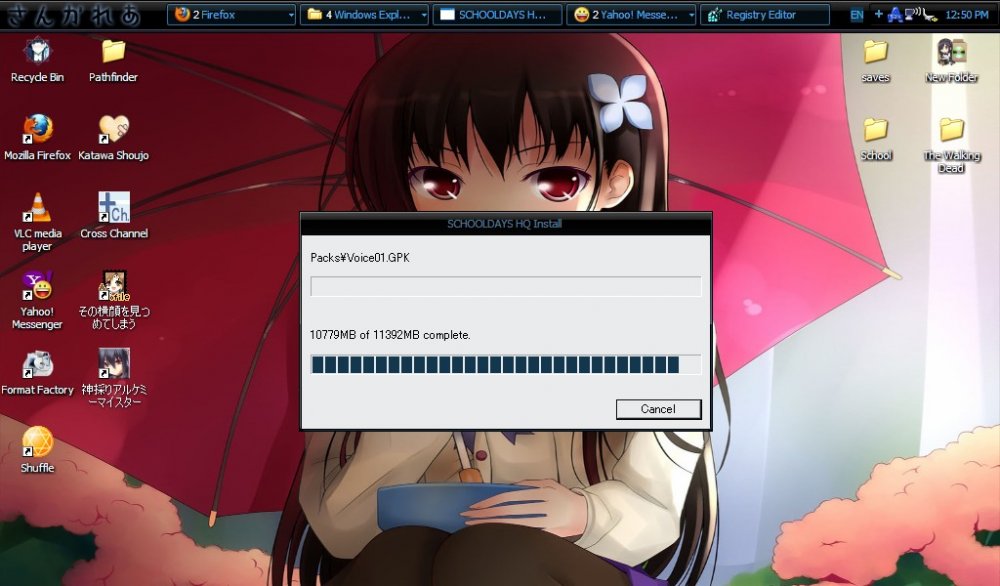Viewport: 1000px width, 586px height.
Task: Open the Cross Channel game icon
Action: tap(113, 209)
